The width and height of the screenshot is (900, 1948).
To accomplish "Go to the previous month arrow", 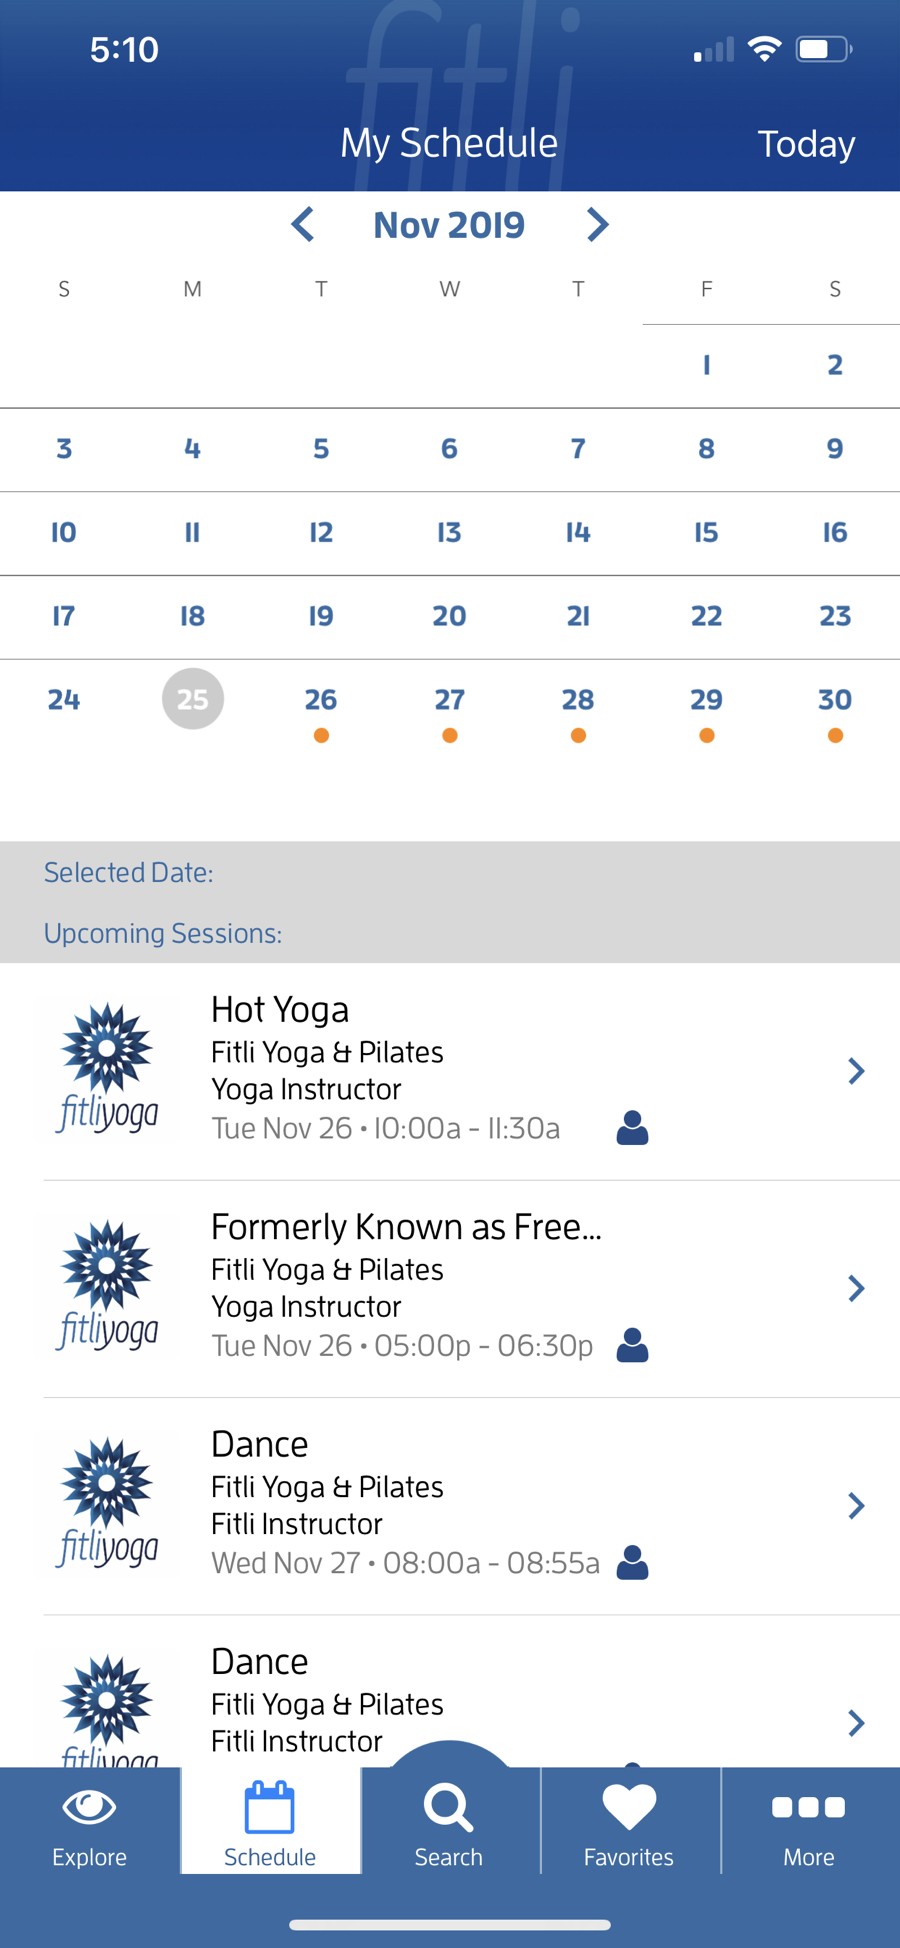I will coord(303,225).
